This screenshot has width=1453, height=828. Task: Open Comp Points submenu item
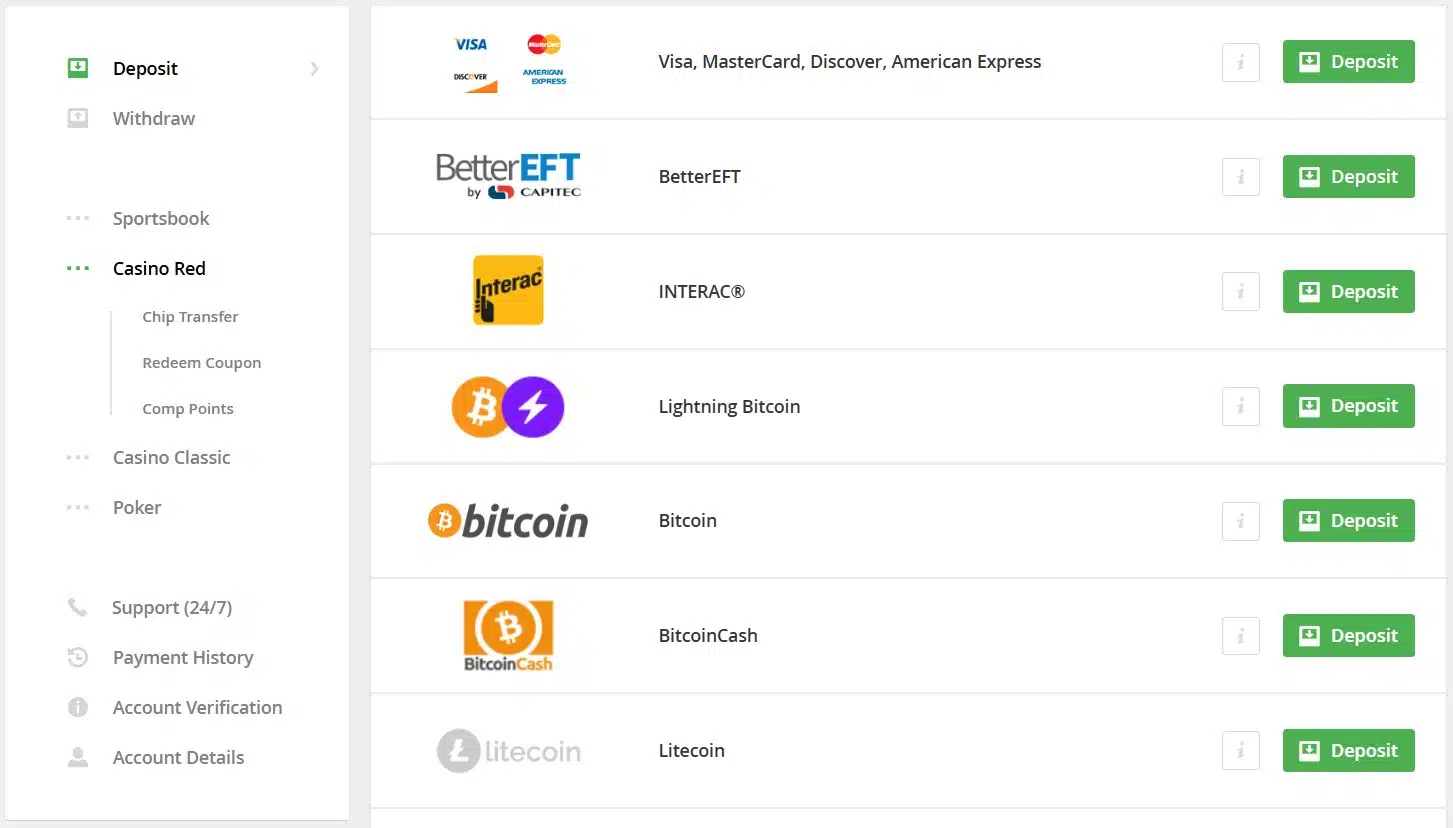tap(188, 409)
